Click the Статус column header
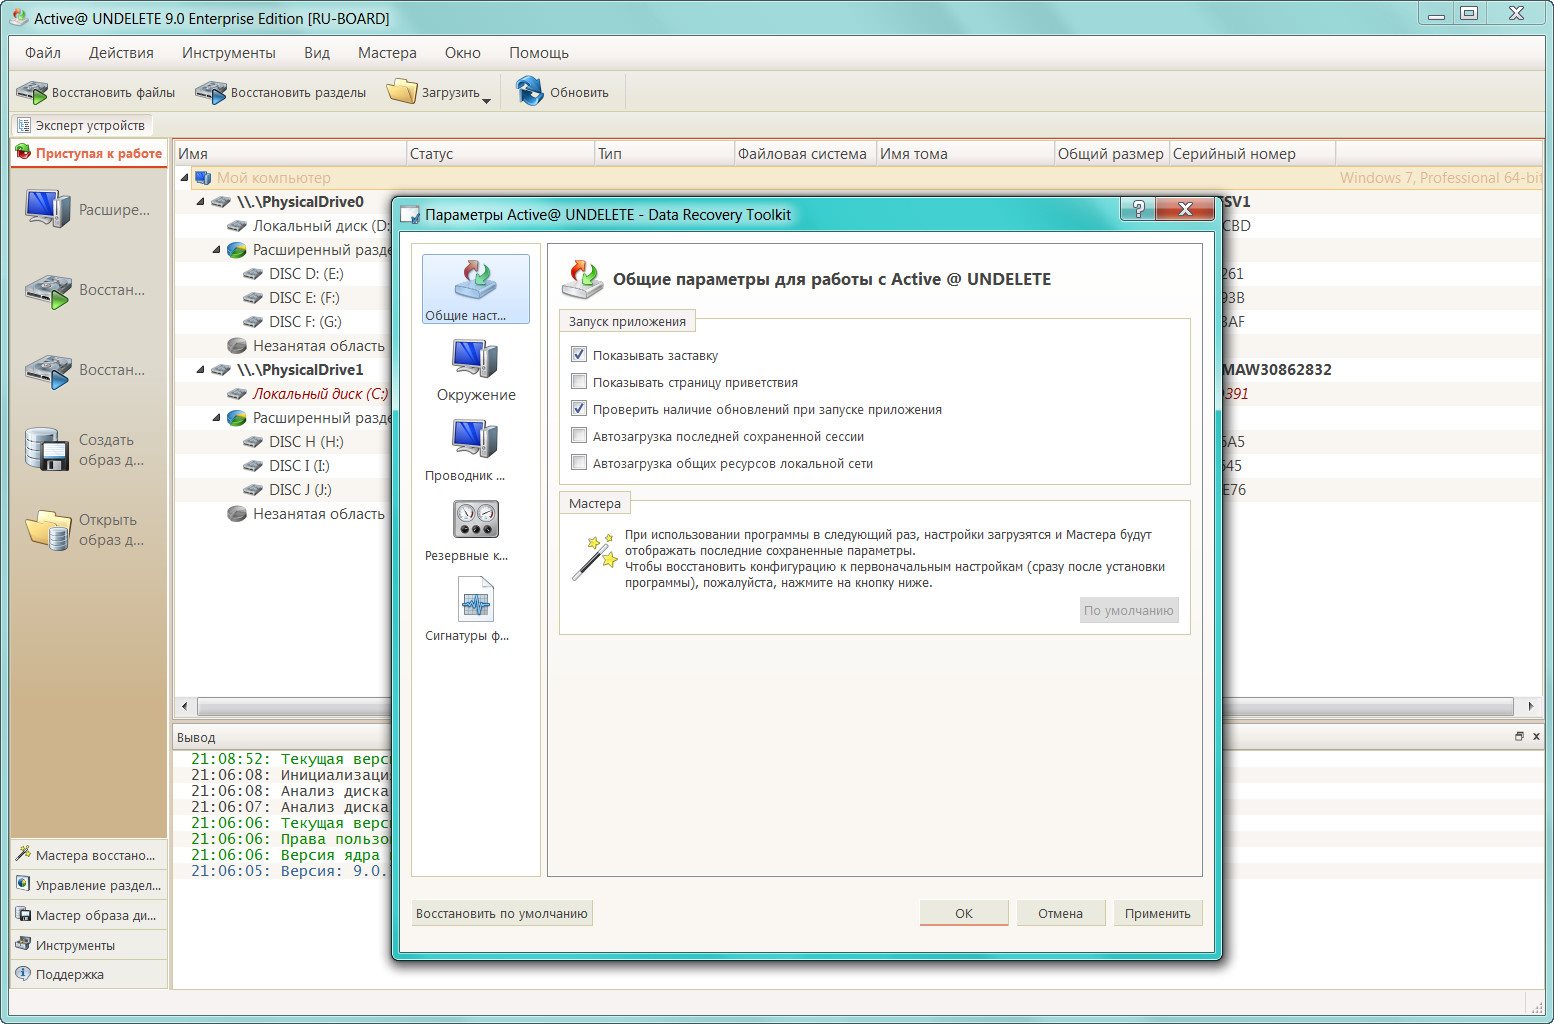1554x1024 pixels. 500,153
